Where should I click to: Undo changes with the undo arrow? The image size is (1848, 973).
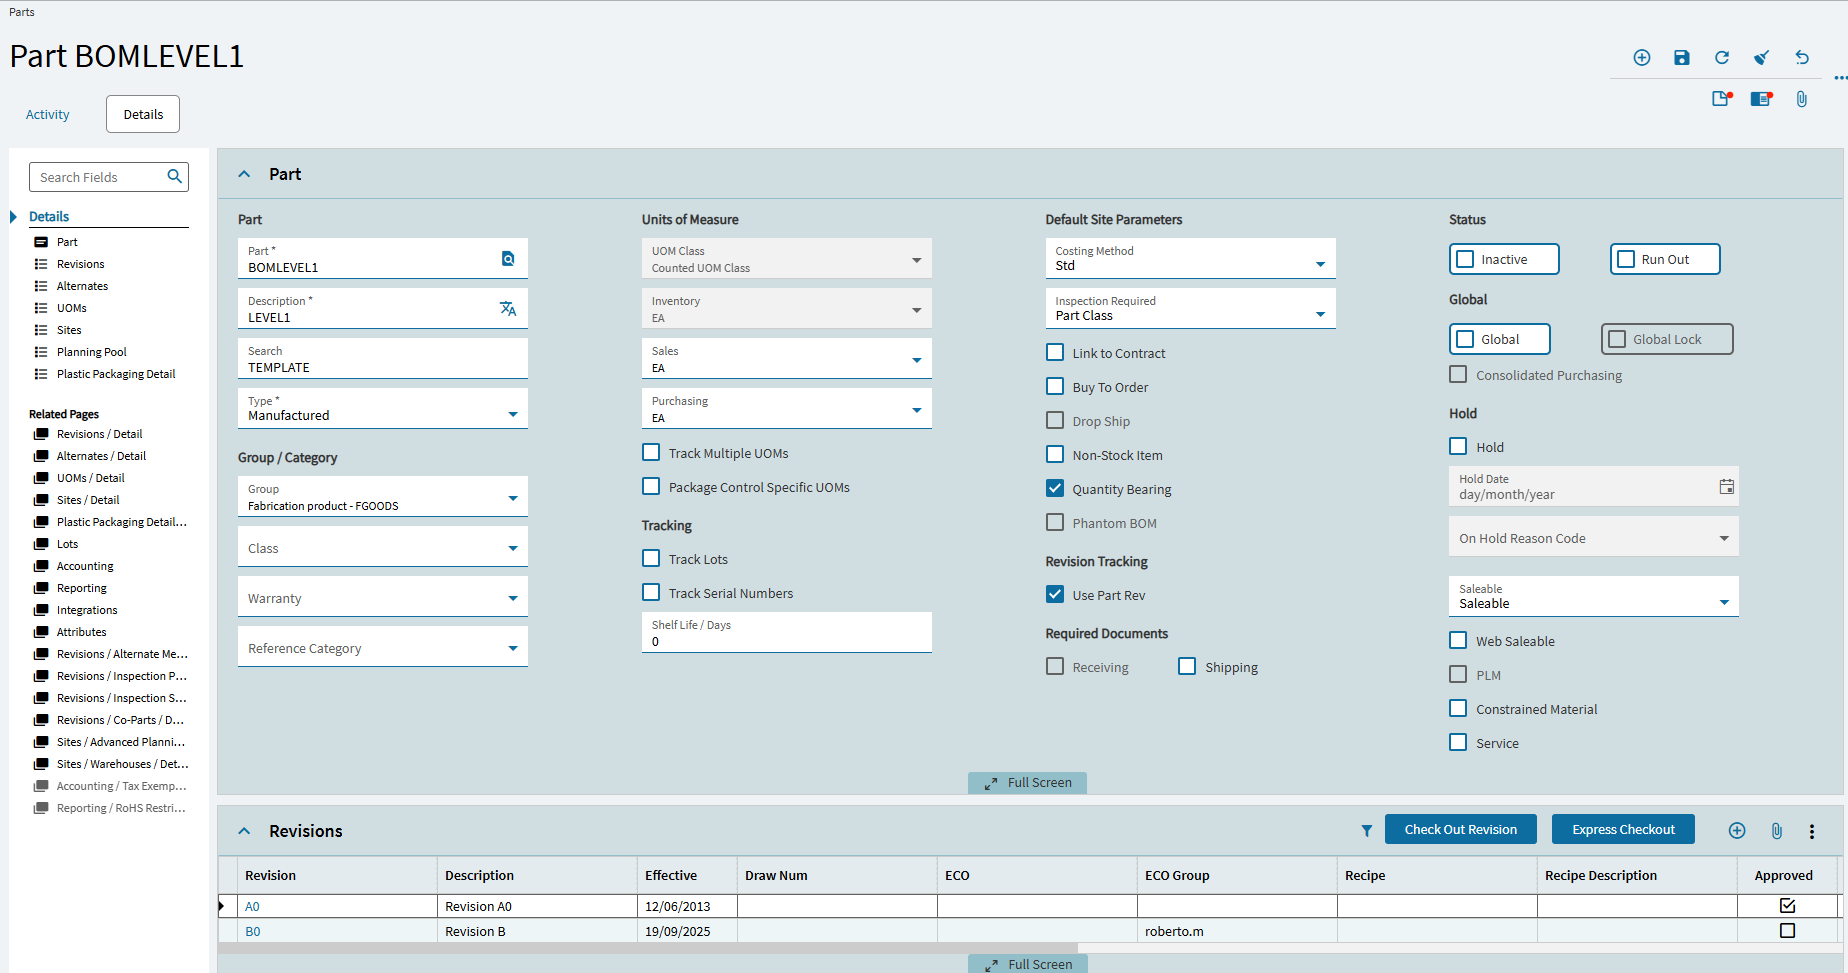coord(1801,58)
